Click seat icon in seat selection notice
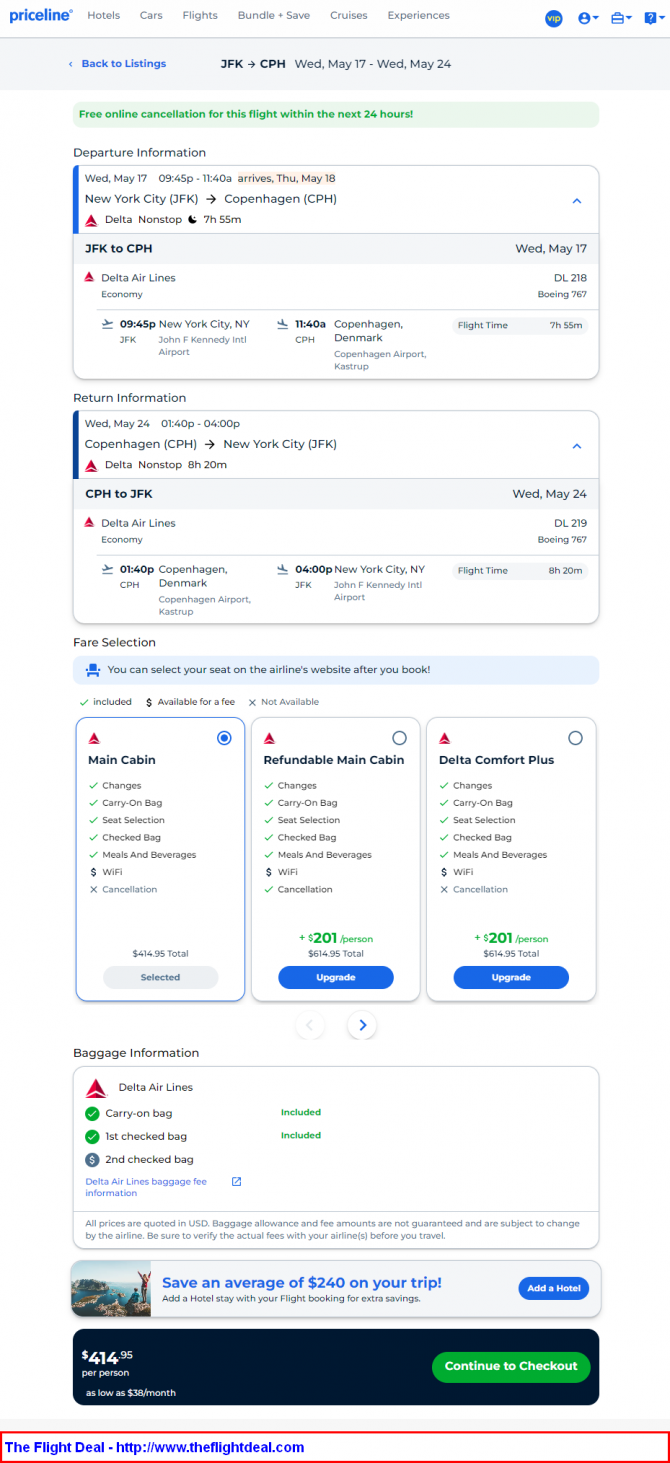 93,670
